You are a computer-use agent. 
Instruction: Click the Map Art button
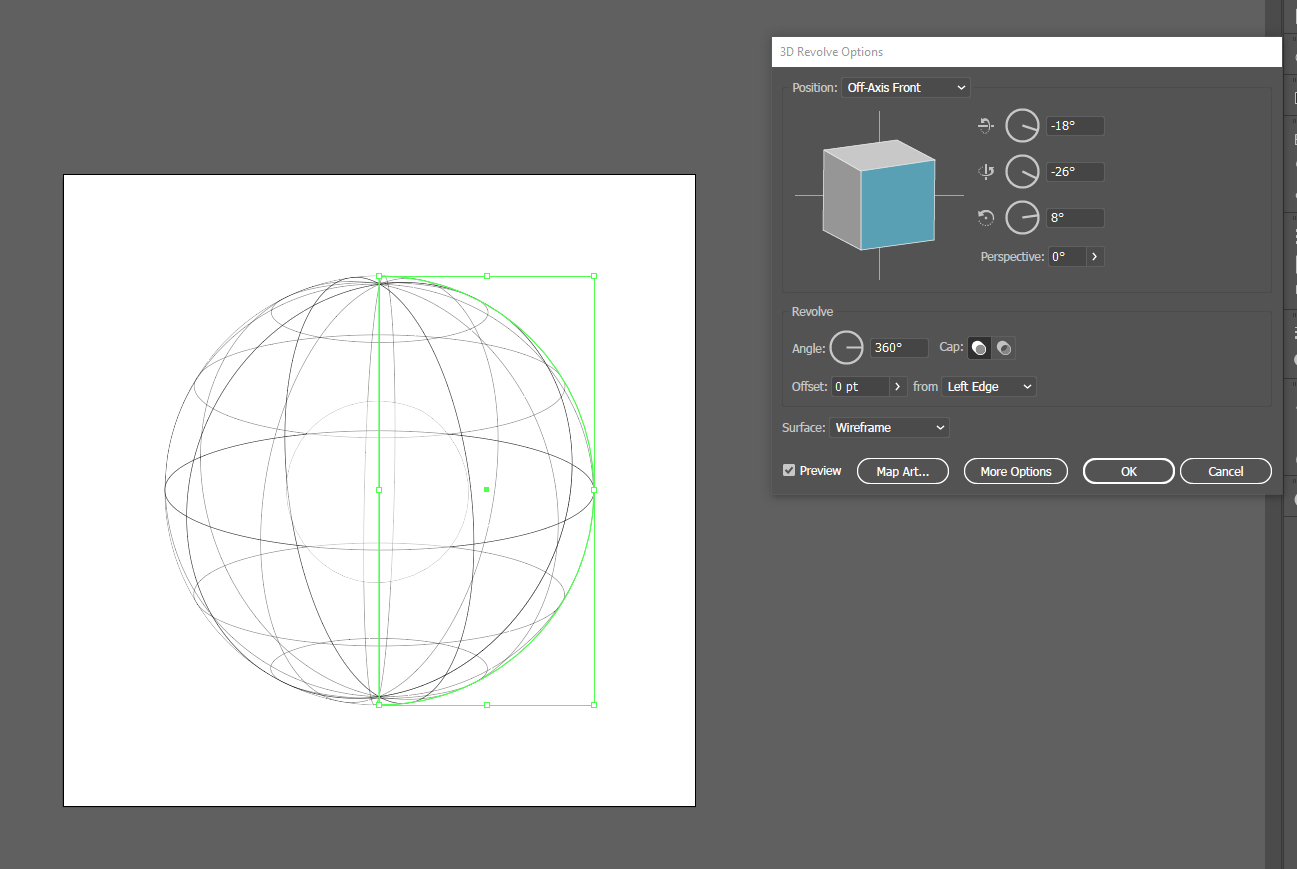(902, 471)
